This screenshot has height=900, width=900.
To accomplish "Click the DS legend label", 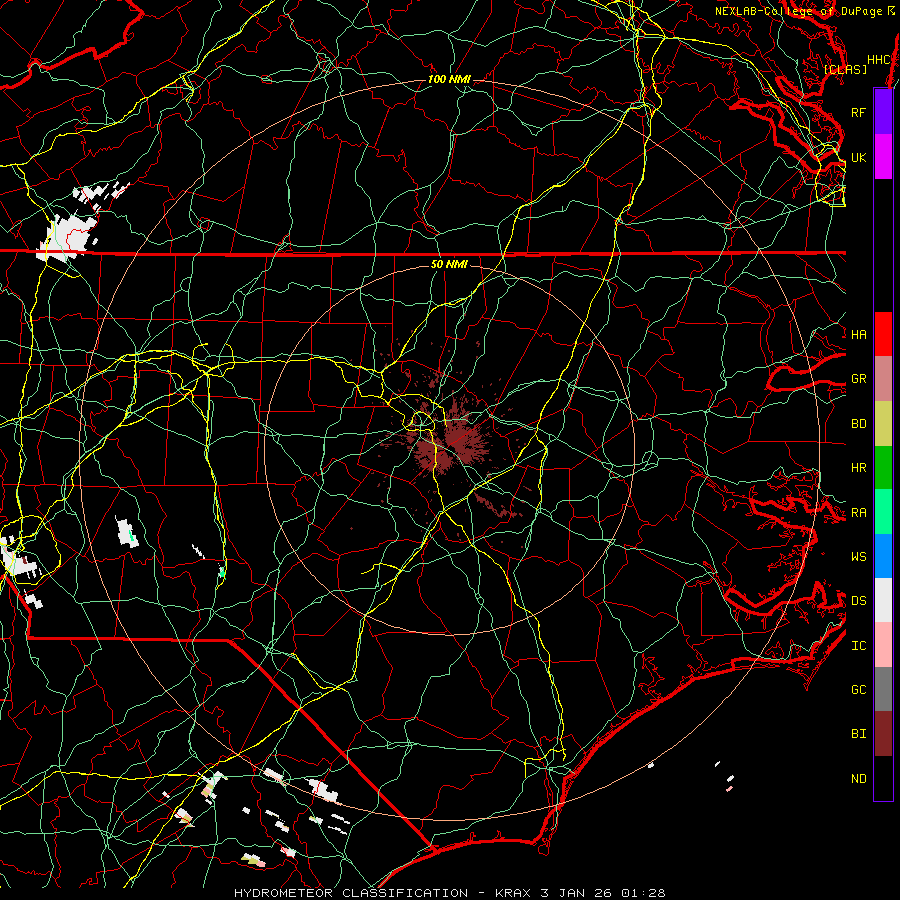I will (x=859, y=601).
